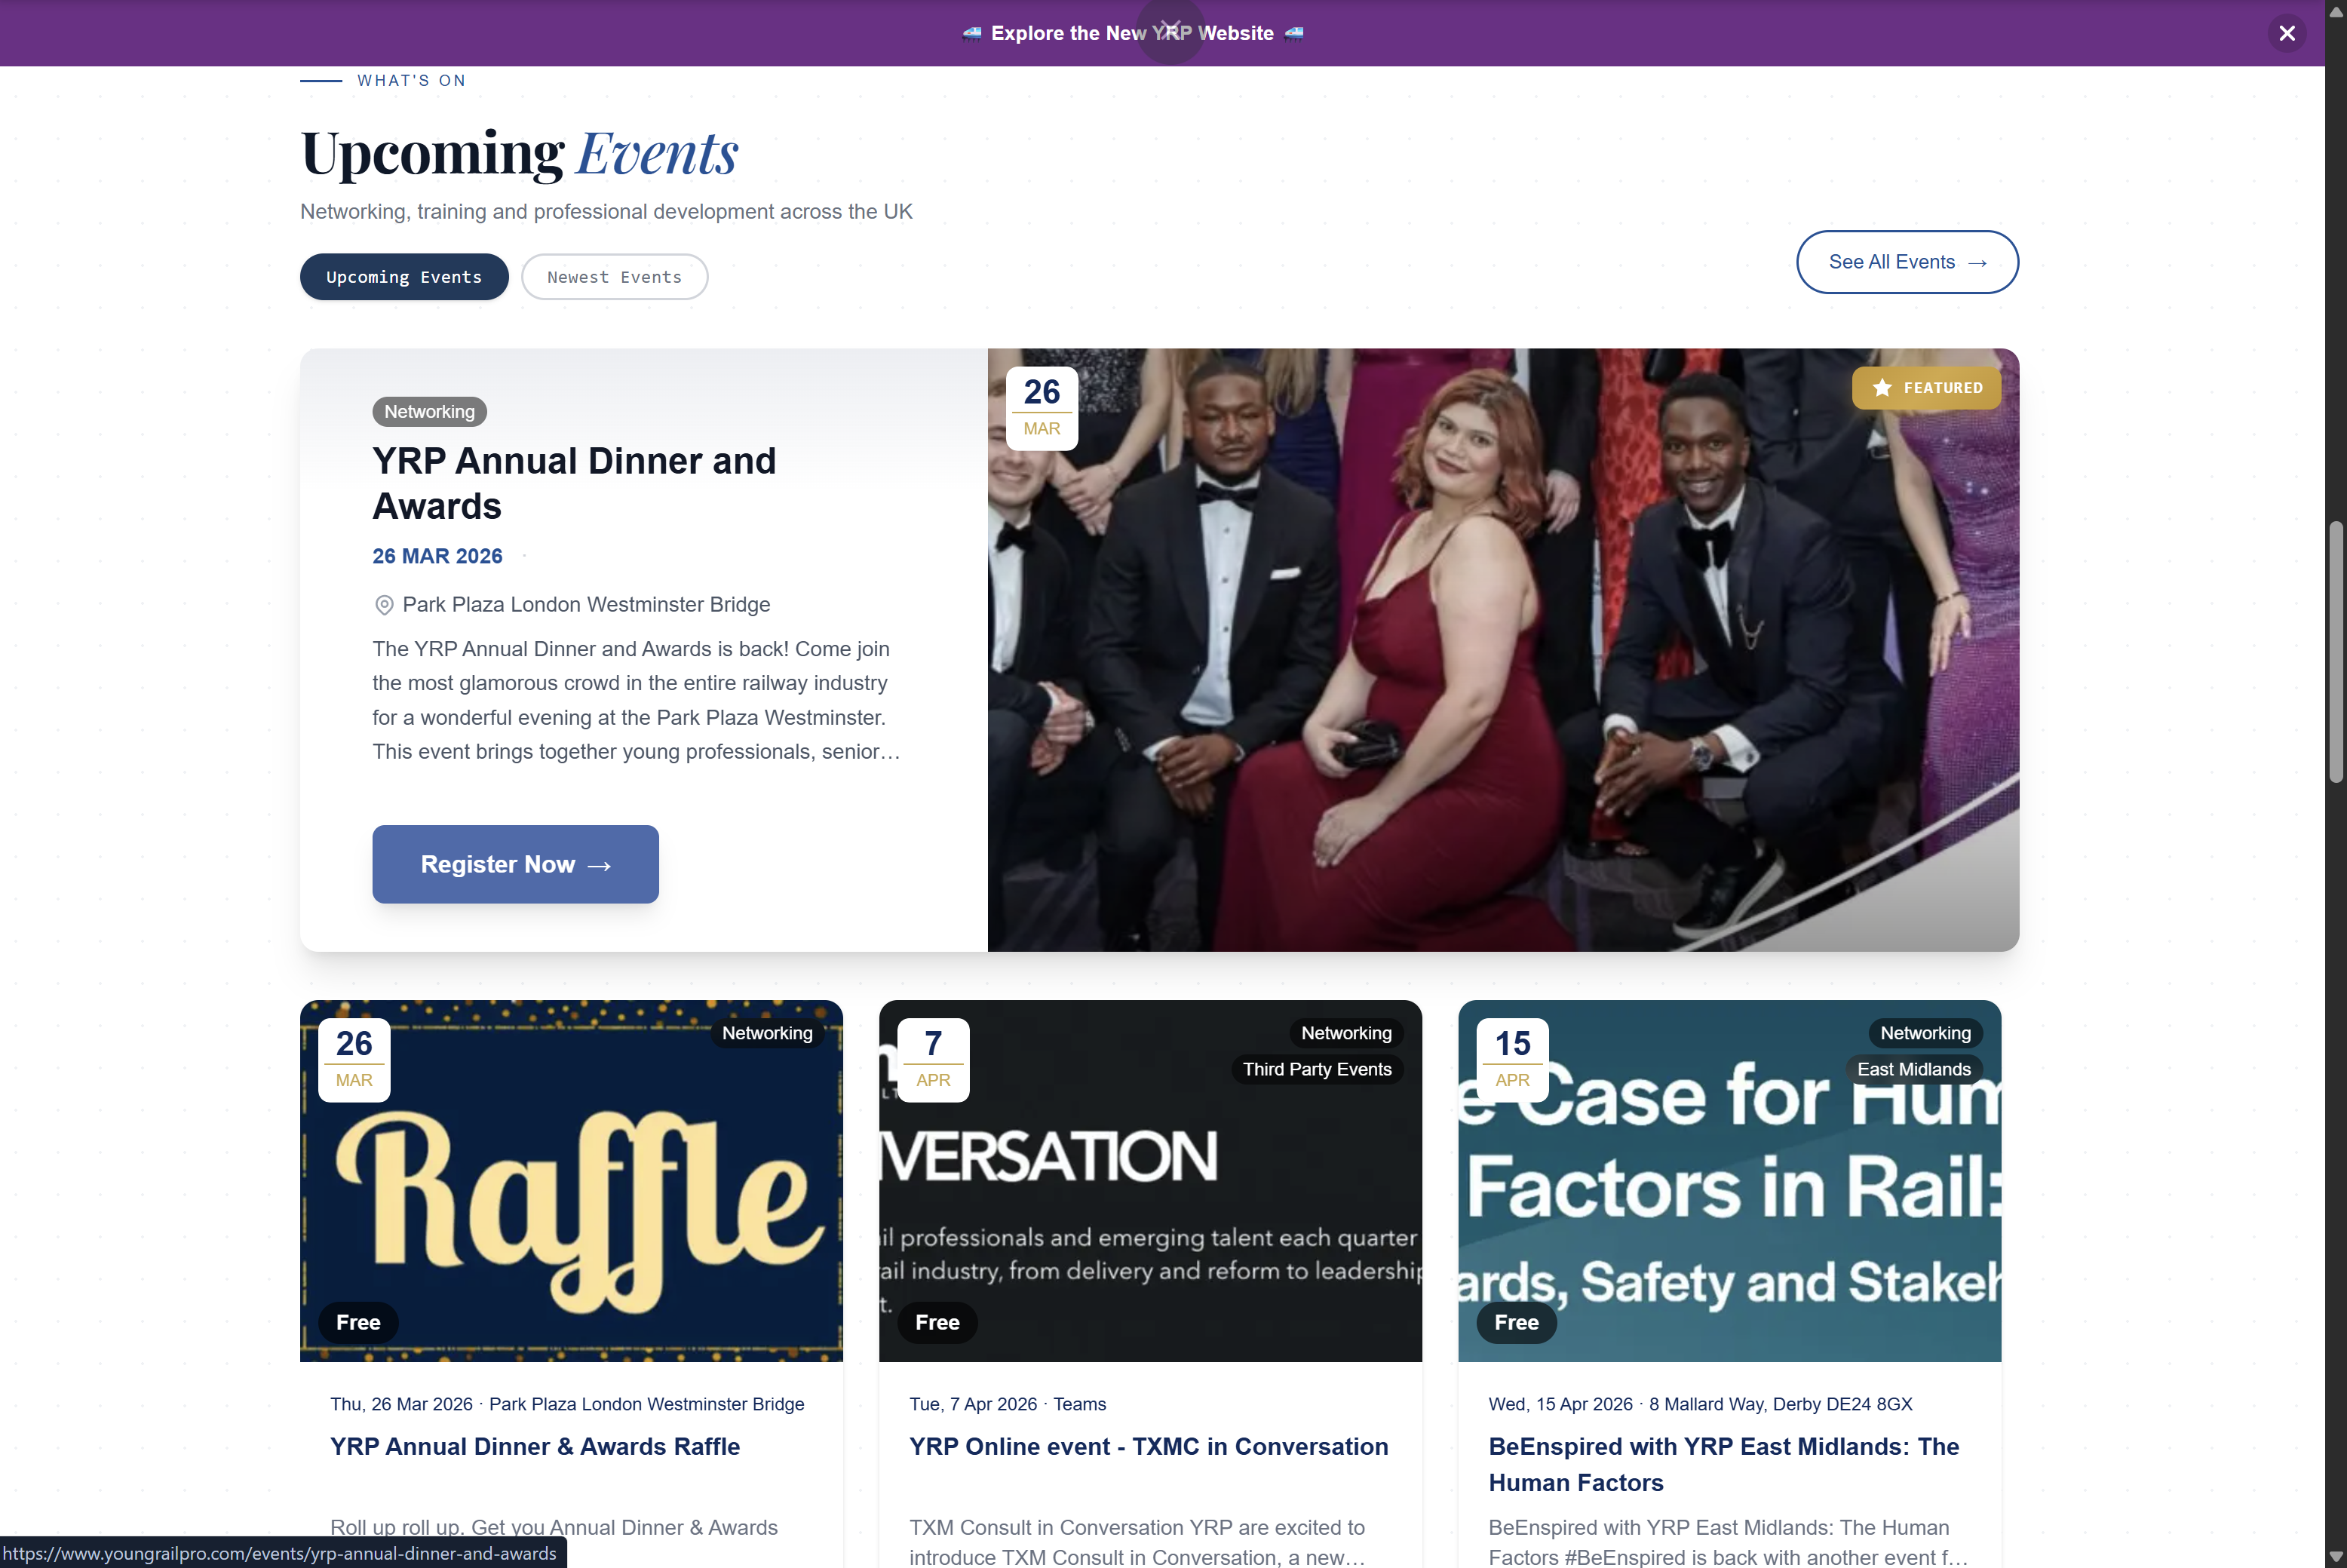Click the location pin icon beside Park Plaza
2347x1568 pixels.
pyautogui.click(x=383, y=605)
